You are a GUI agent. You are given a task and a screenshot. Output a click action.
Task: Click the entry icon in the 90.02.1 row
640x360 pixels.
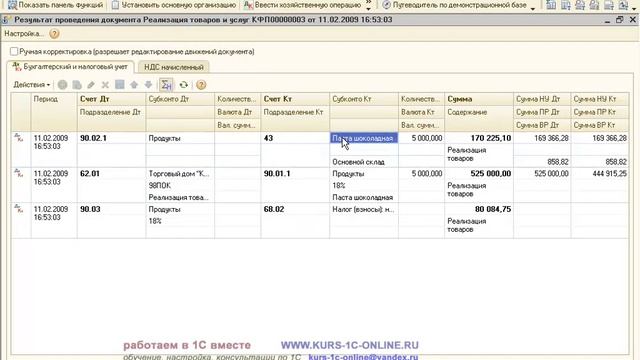tap(19, 138)
